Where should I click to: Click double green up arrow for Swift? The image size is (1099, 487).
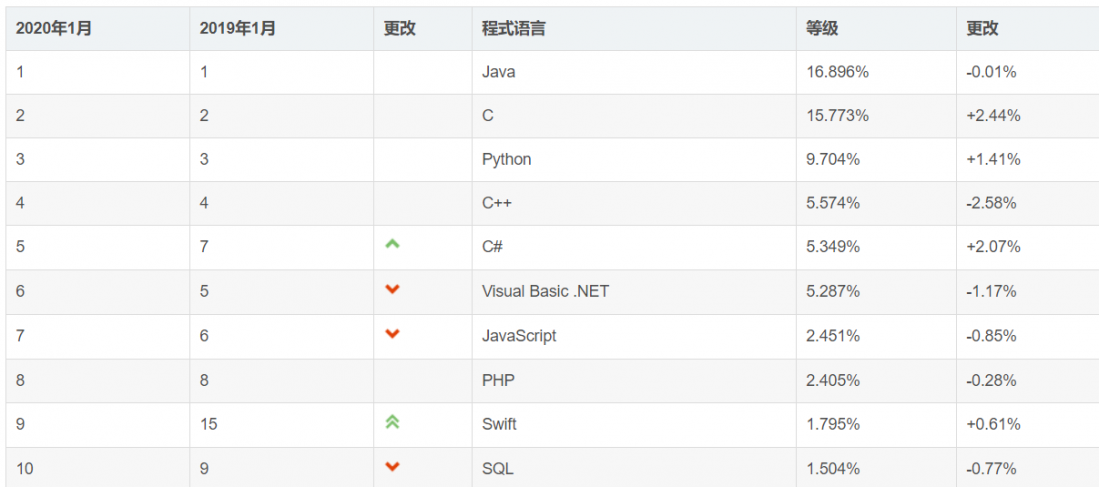(392, 422)
